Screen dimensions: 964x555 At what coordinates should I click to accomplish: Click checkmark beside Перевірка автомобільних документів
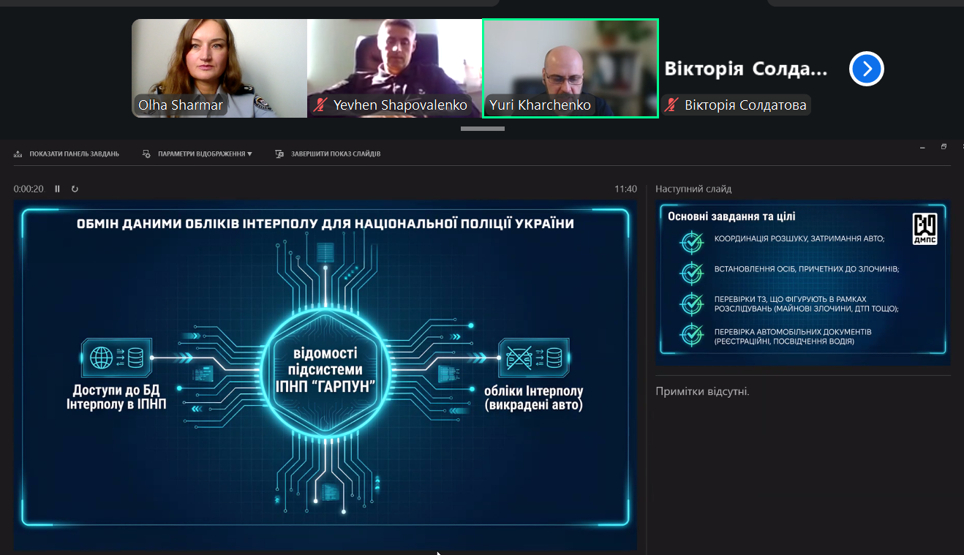(692, 335)
